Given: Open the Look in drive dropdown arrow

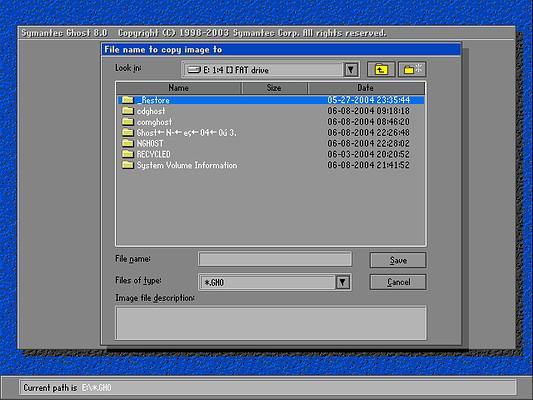Looking at the screenshot, I should click(x=351, y=70).
